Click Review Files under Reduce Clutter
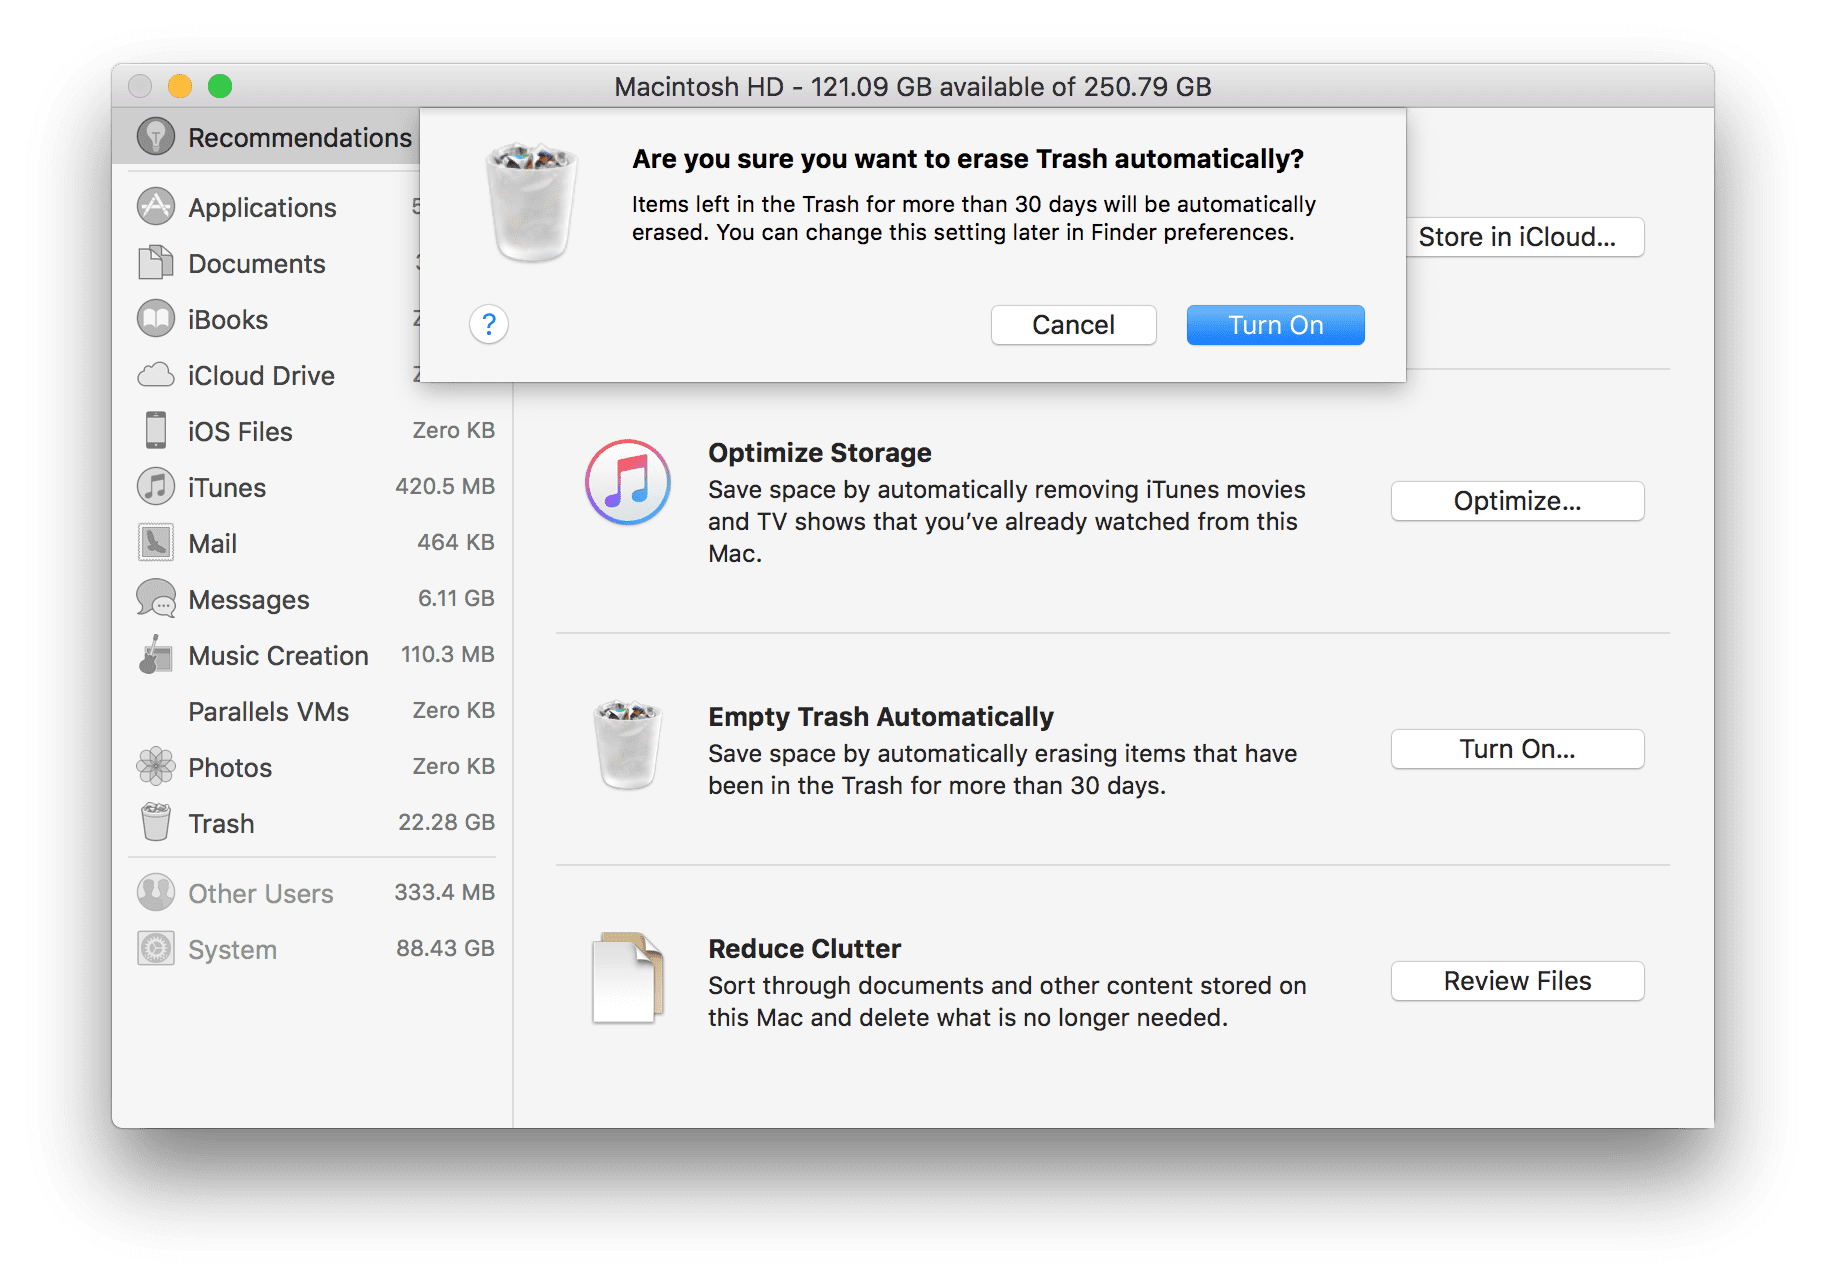 1516,981
